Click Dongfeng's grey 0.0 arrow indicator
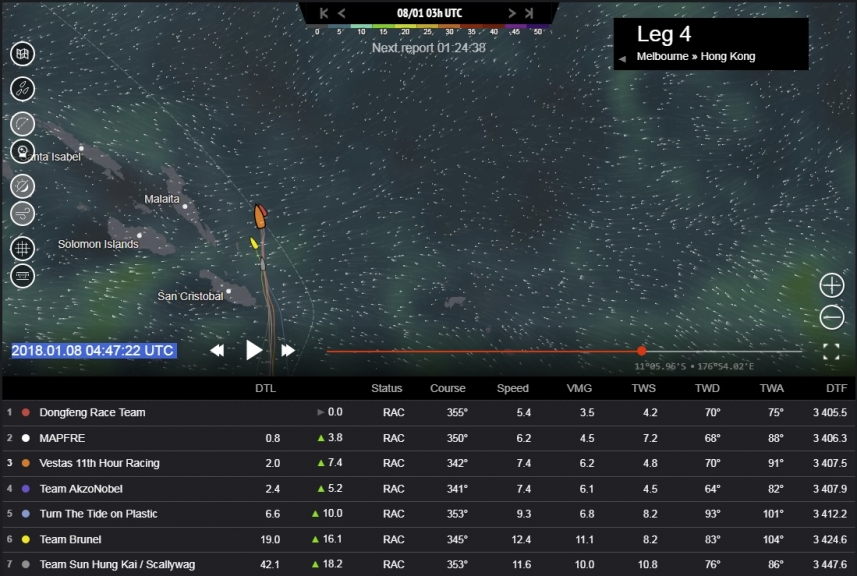 [x=330, y=412]
